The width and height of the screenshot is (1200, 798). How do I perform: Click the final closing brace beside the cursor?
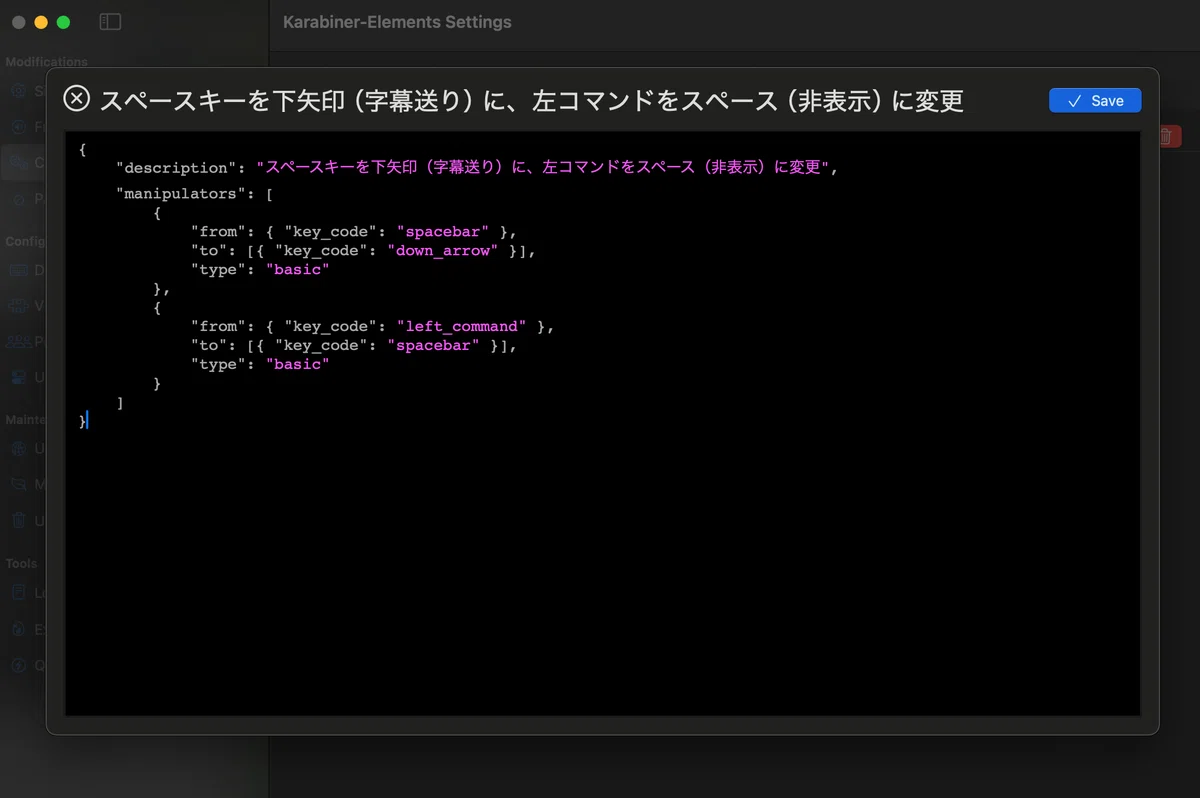82,421
